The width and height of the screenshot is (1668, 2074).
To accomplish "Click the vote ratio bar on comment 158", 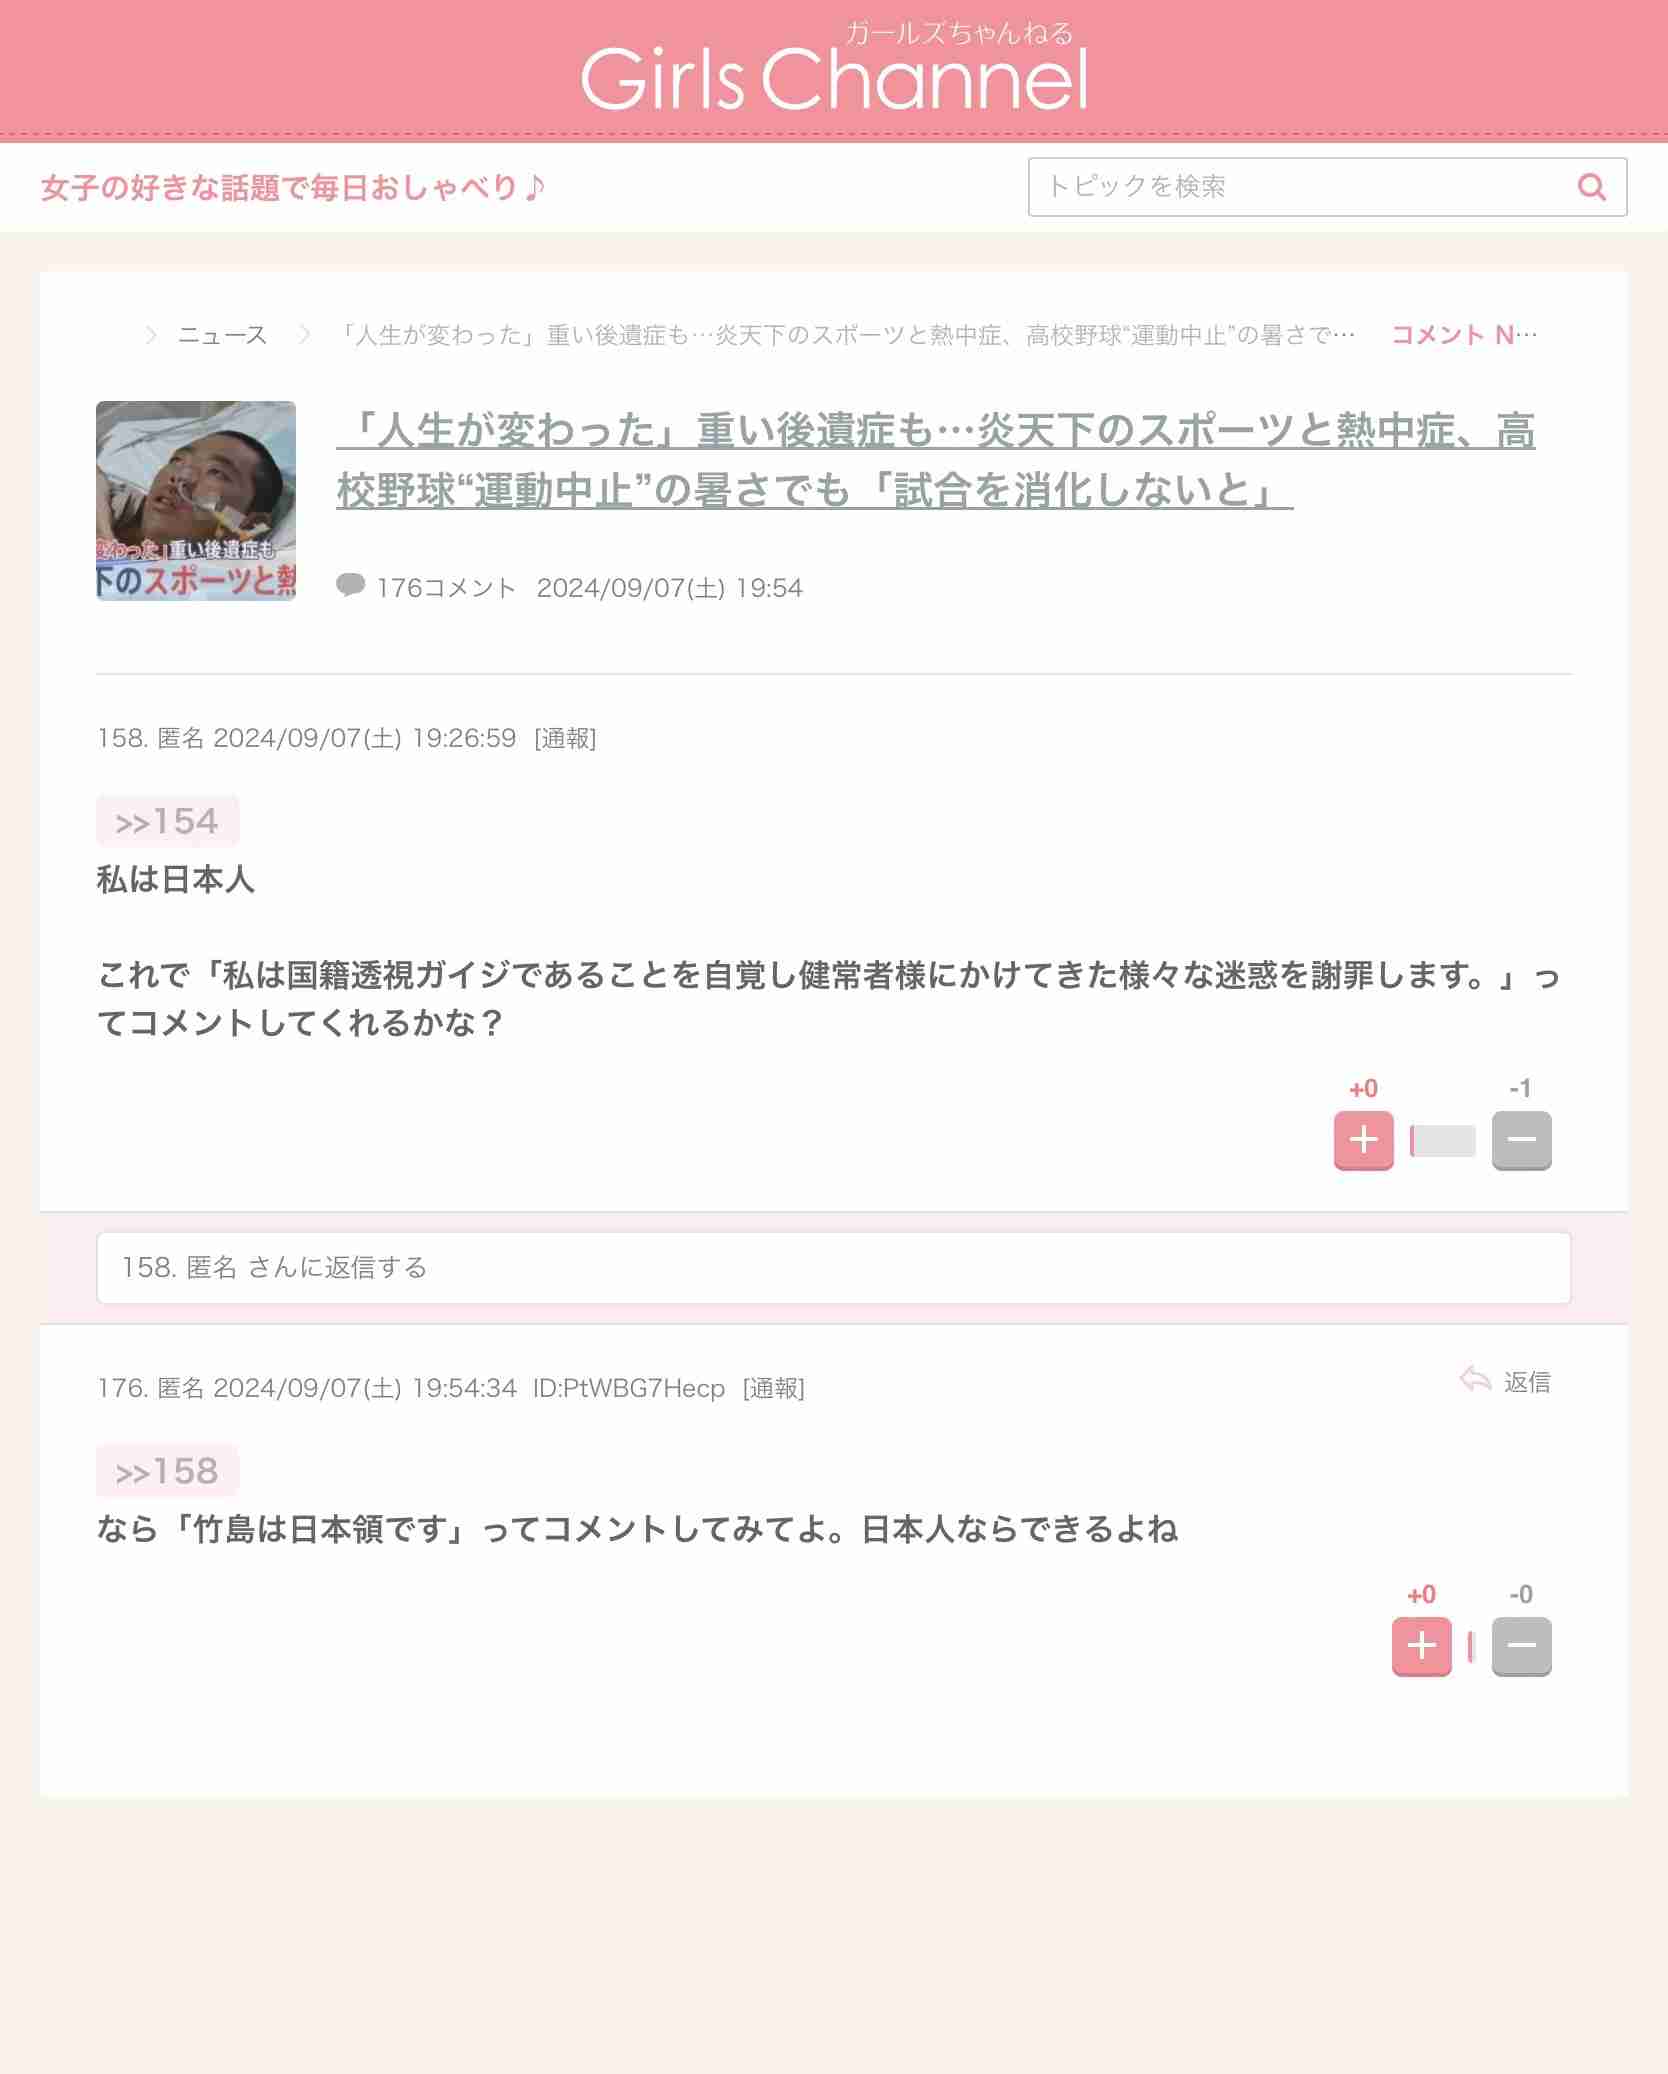I will click(1442, 1141).
